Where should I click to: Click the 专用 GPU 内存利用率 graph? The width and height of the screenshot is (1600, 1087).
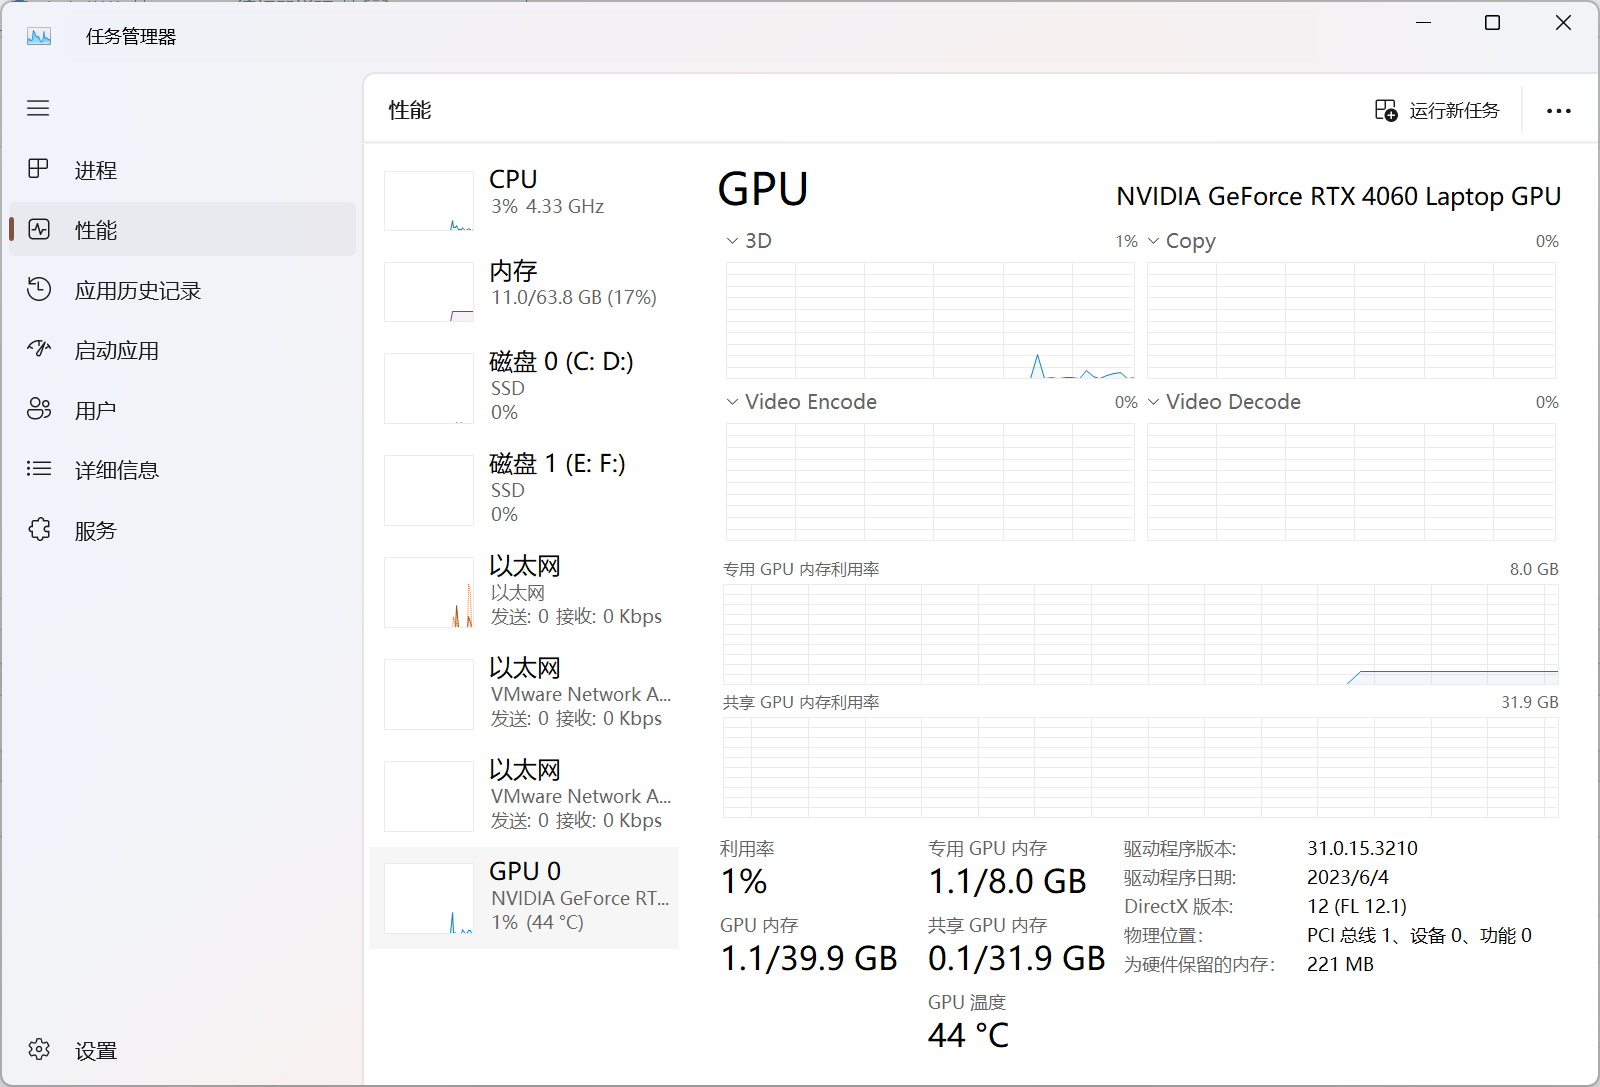coord(1141,634)
